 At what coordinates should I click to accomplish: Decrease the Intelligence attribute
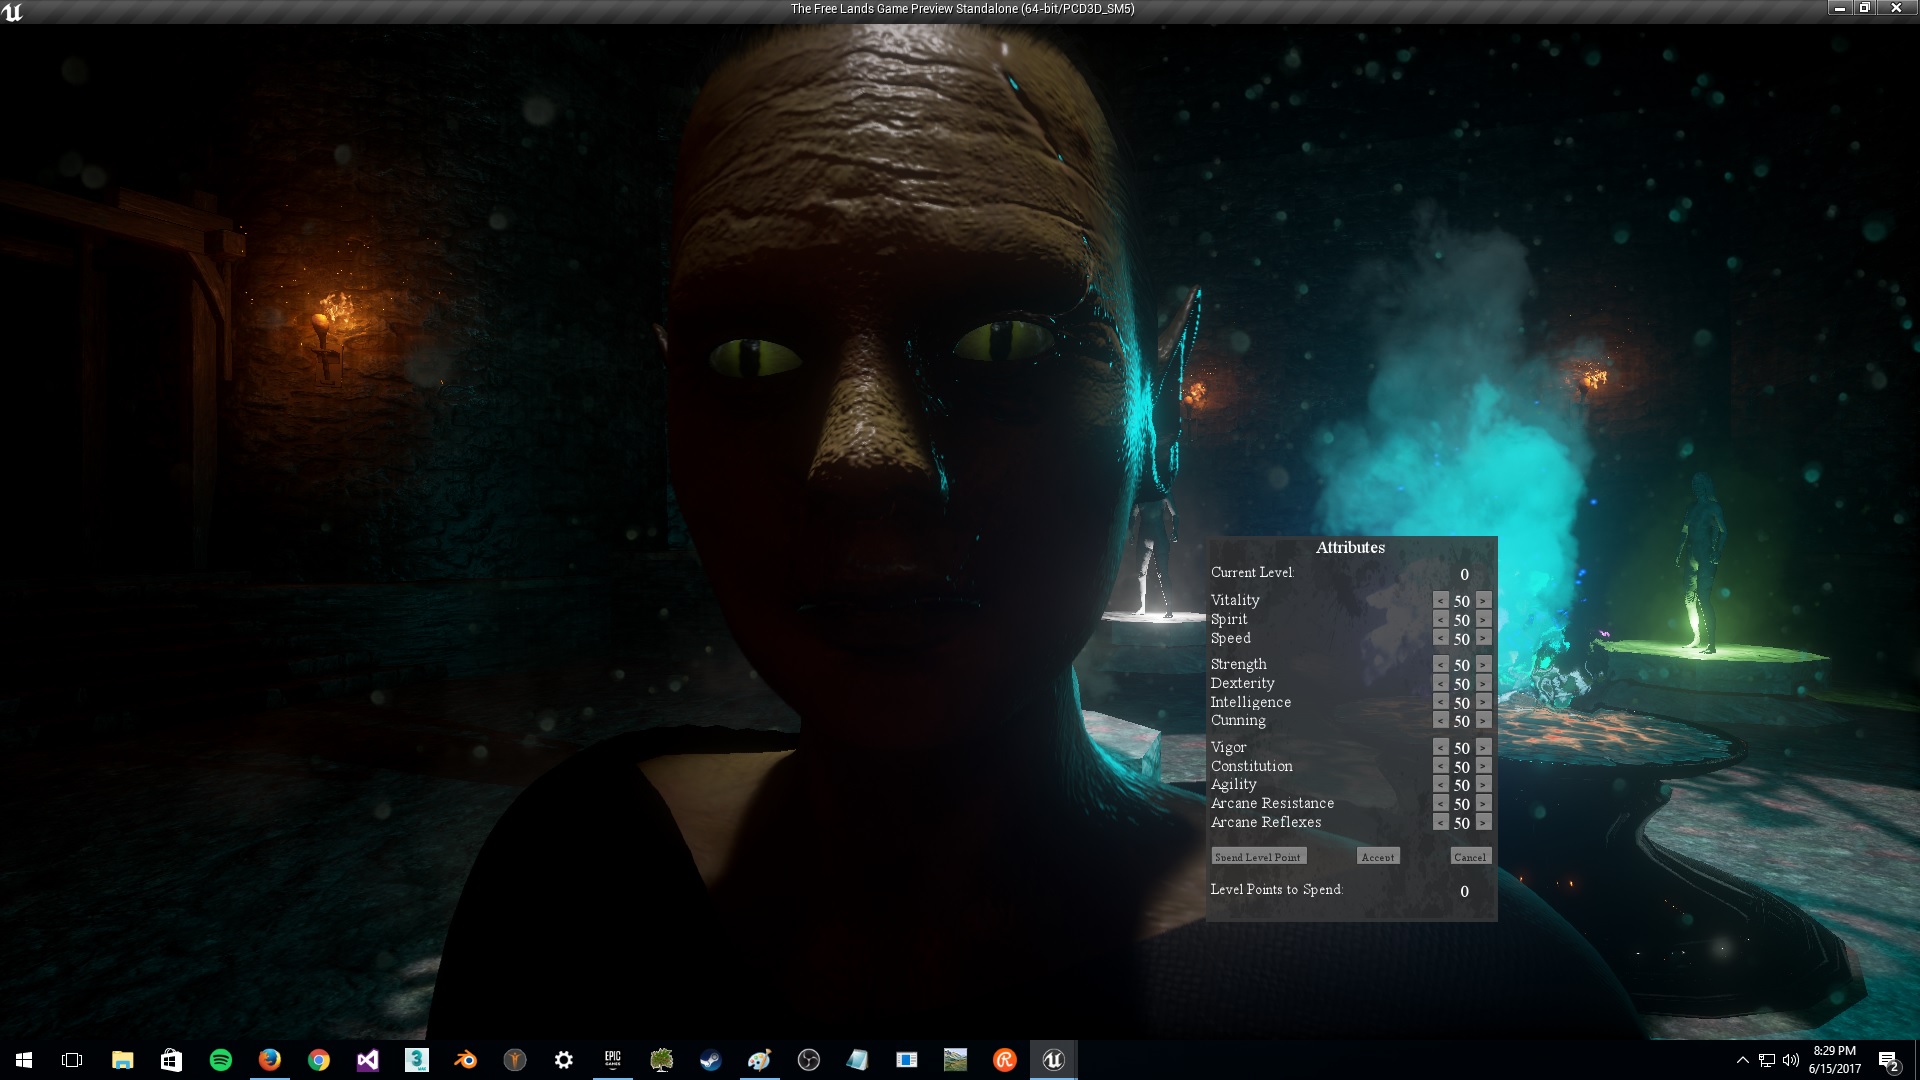(x=1440, y=703)
